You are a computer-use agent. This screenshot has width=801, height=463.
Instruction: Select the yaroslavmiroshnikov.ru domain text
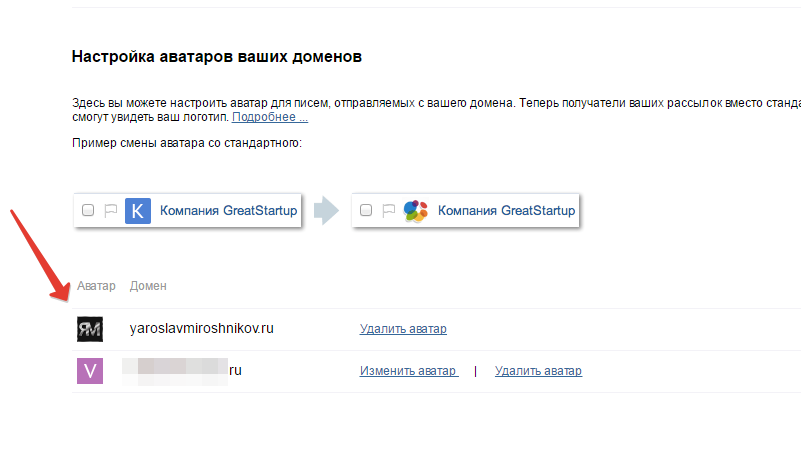pyautogui.click(x=202, y=328)
